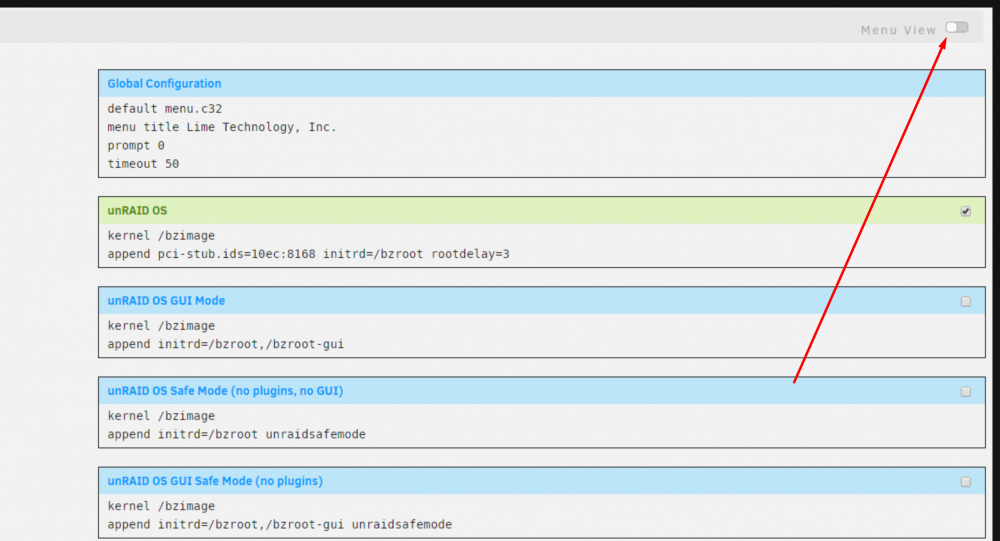Click the bzroot-gui unraidsafemode append line
This screenshot has width=1000, height=541.
[279, 524]
